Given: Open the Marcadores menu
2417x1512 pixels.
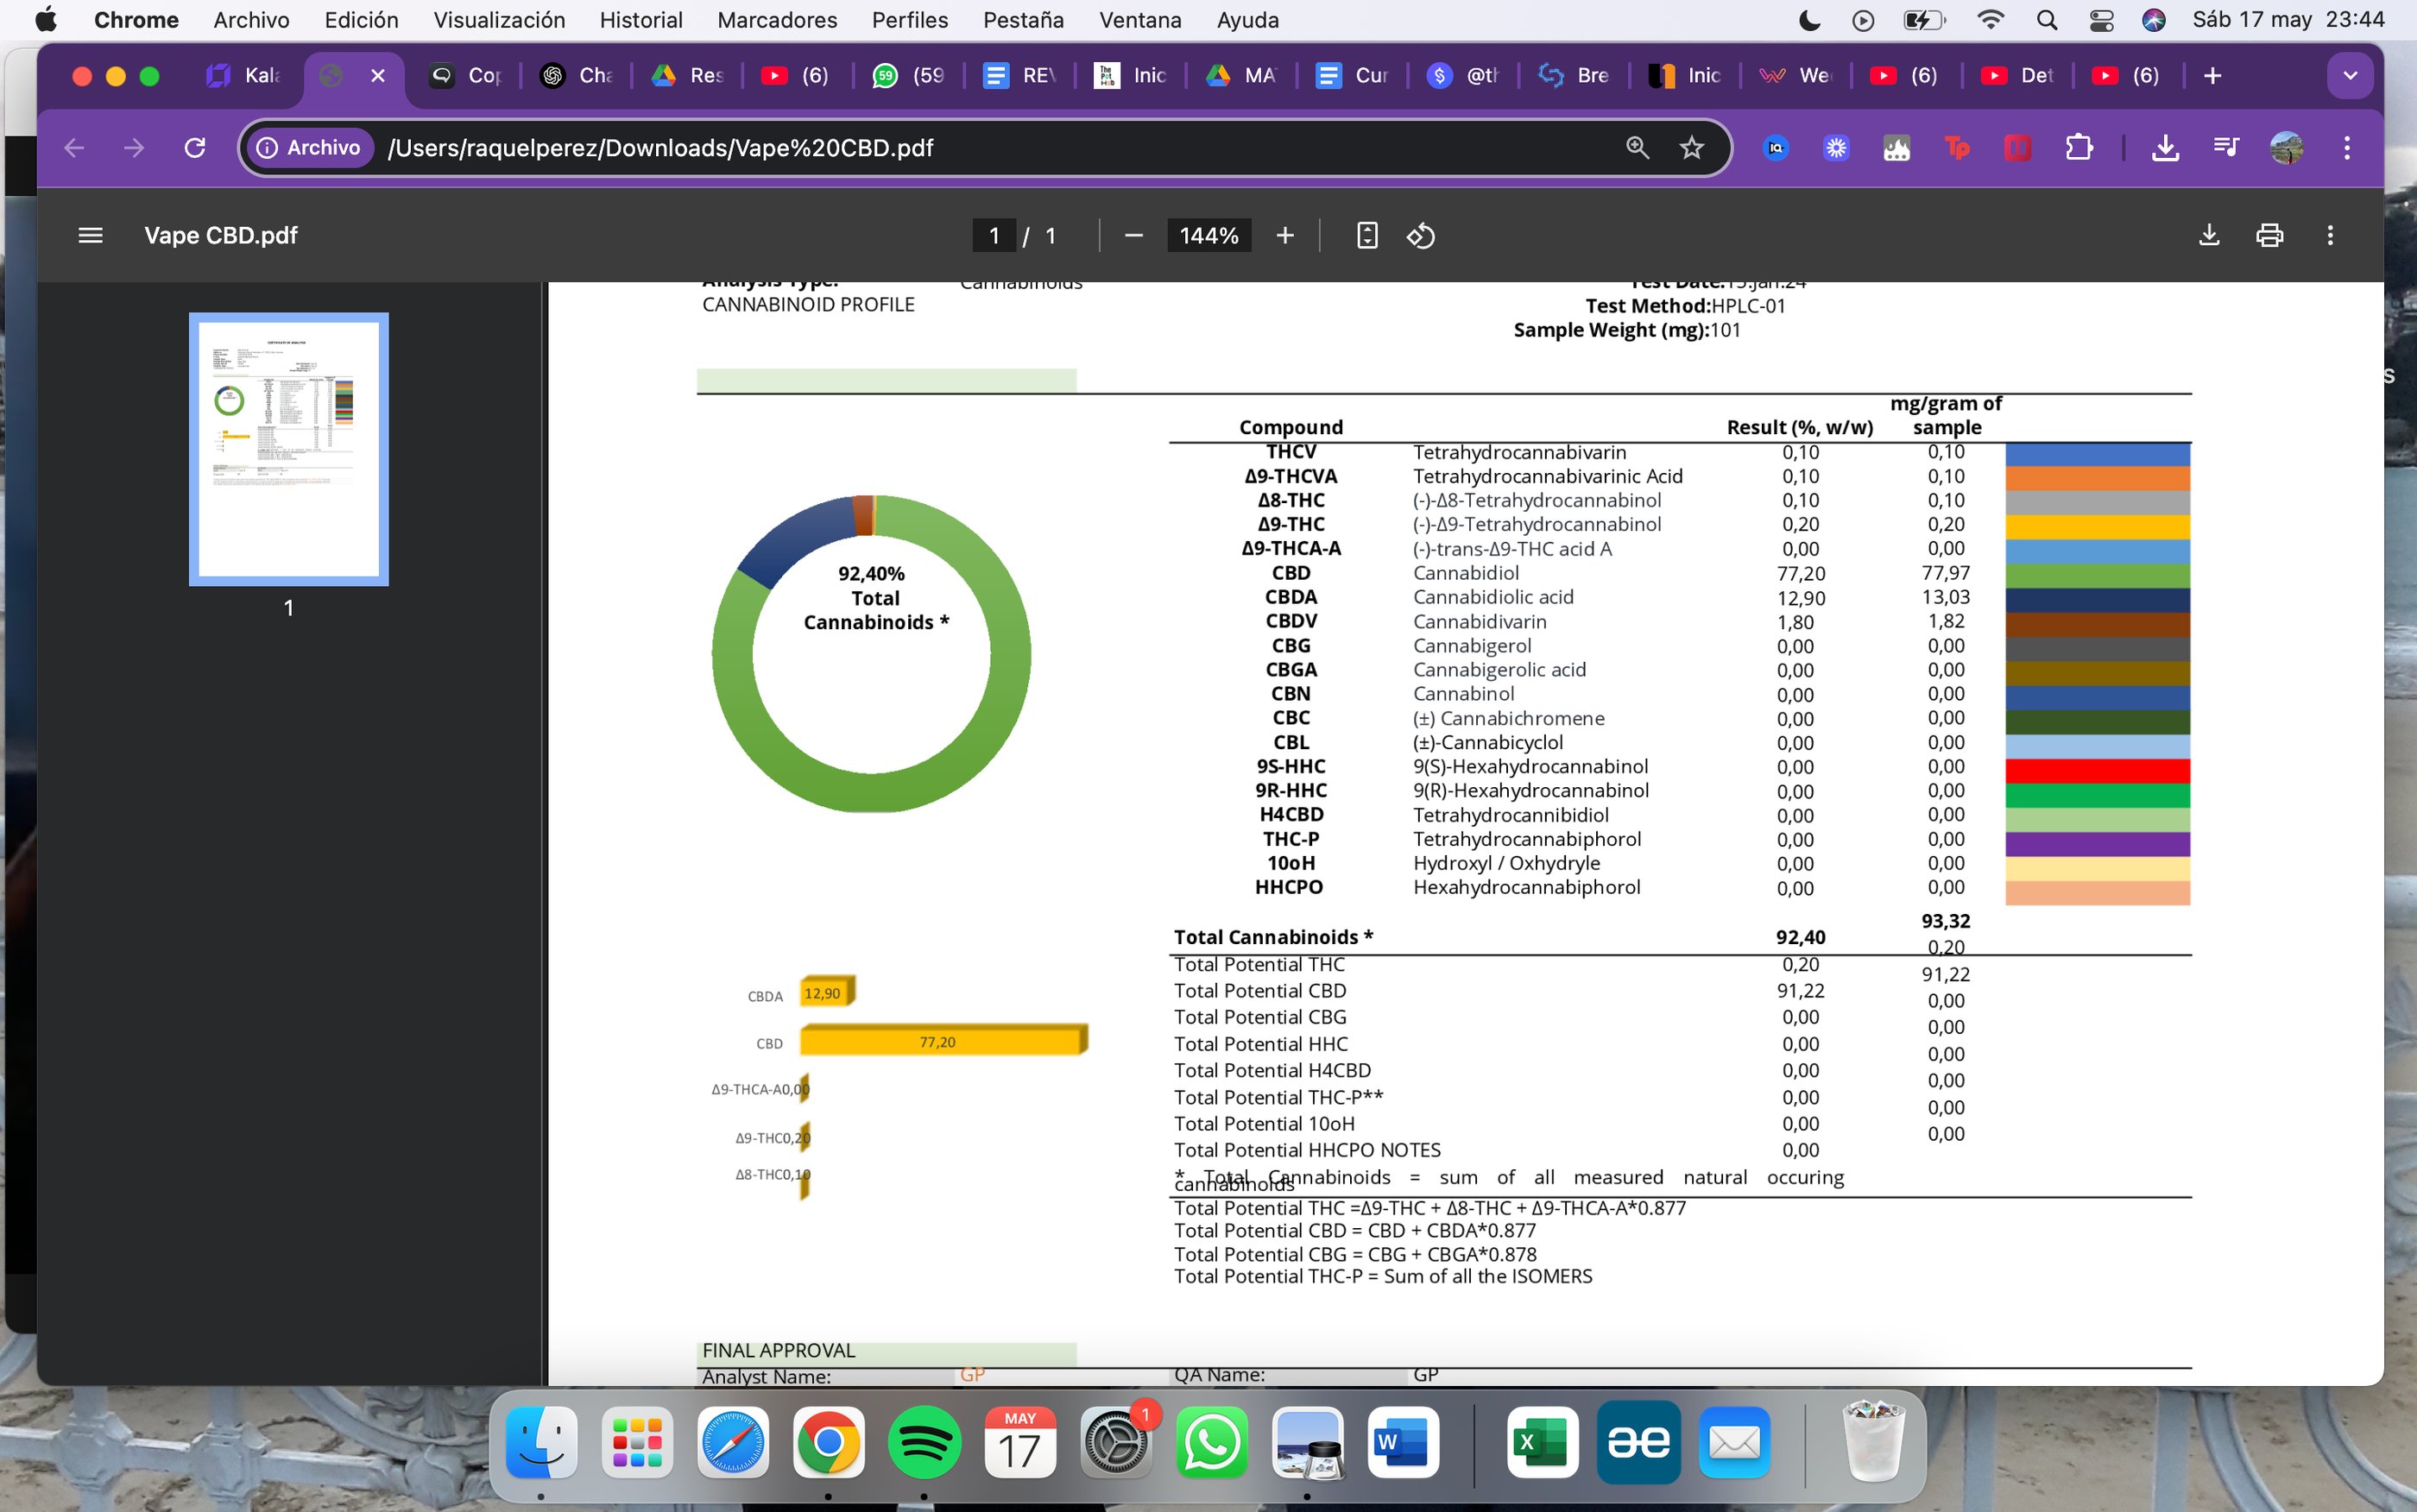Looking at the screenshot, I should 777,20.
